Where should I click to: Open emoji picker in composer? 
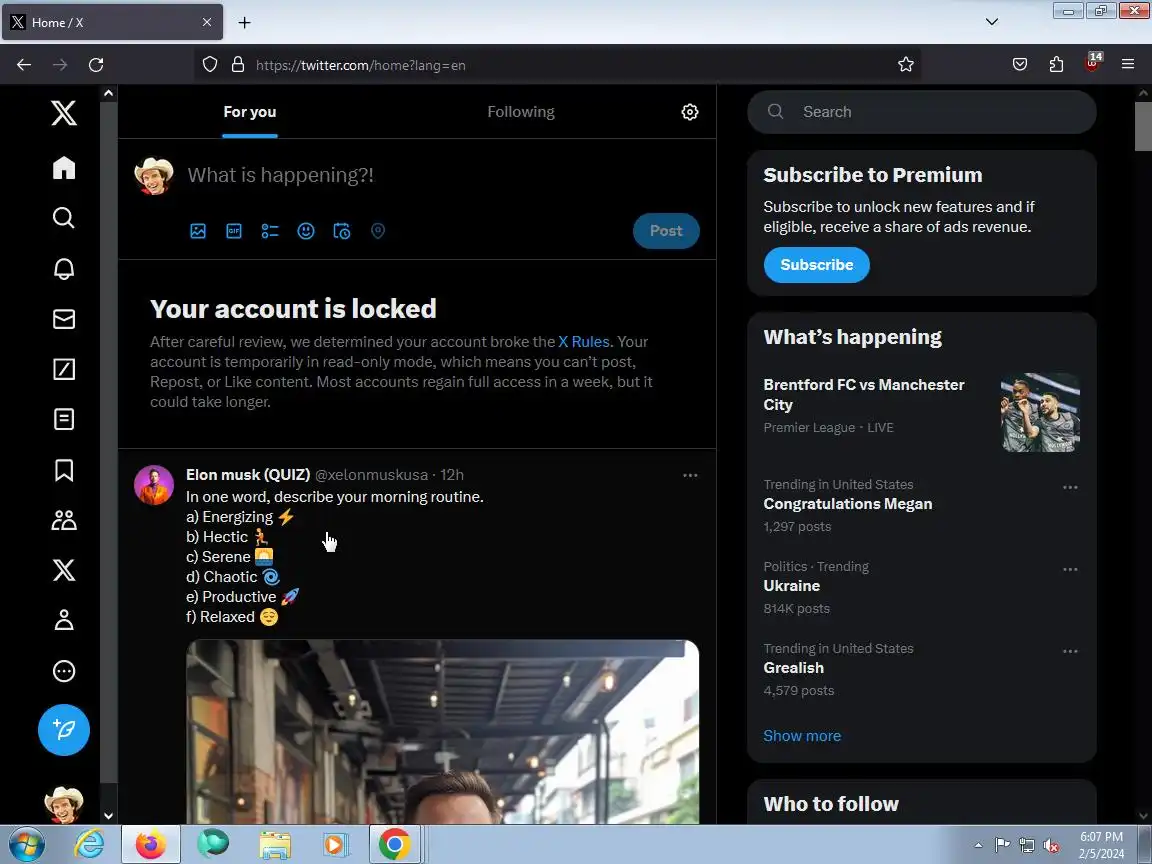tap(306, 231)
